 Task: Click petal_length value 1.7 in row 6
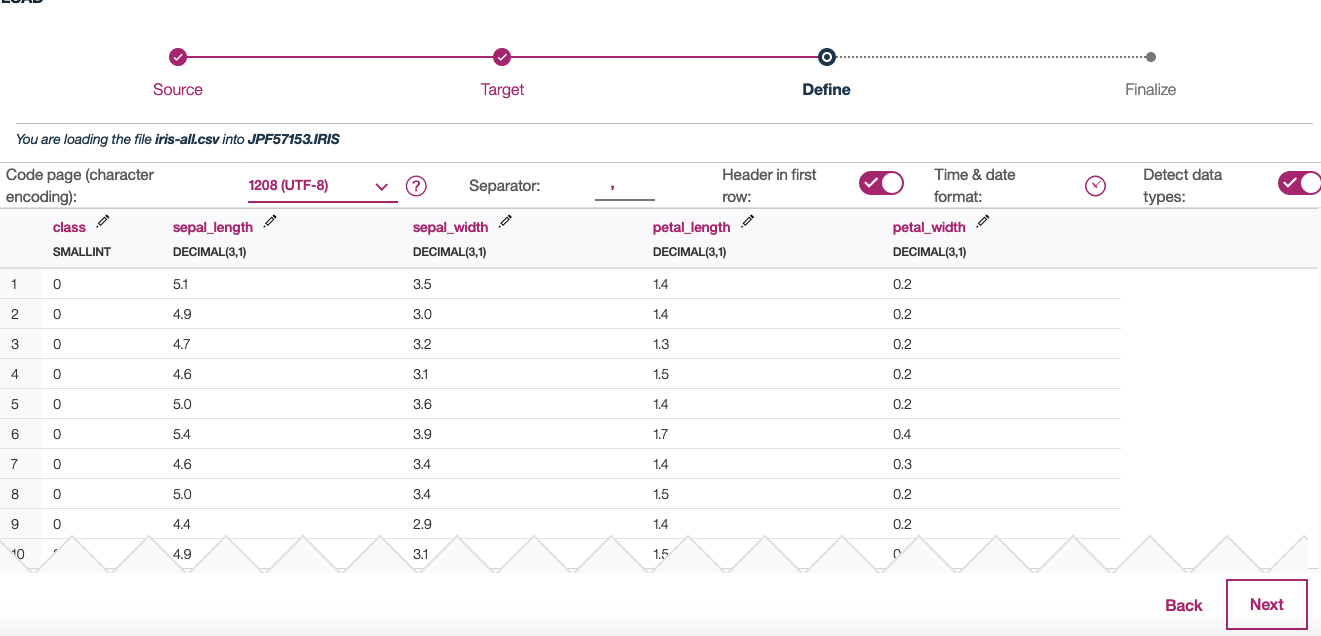click(x=661, y=434)
